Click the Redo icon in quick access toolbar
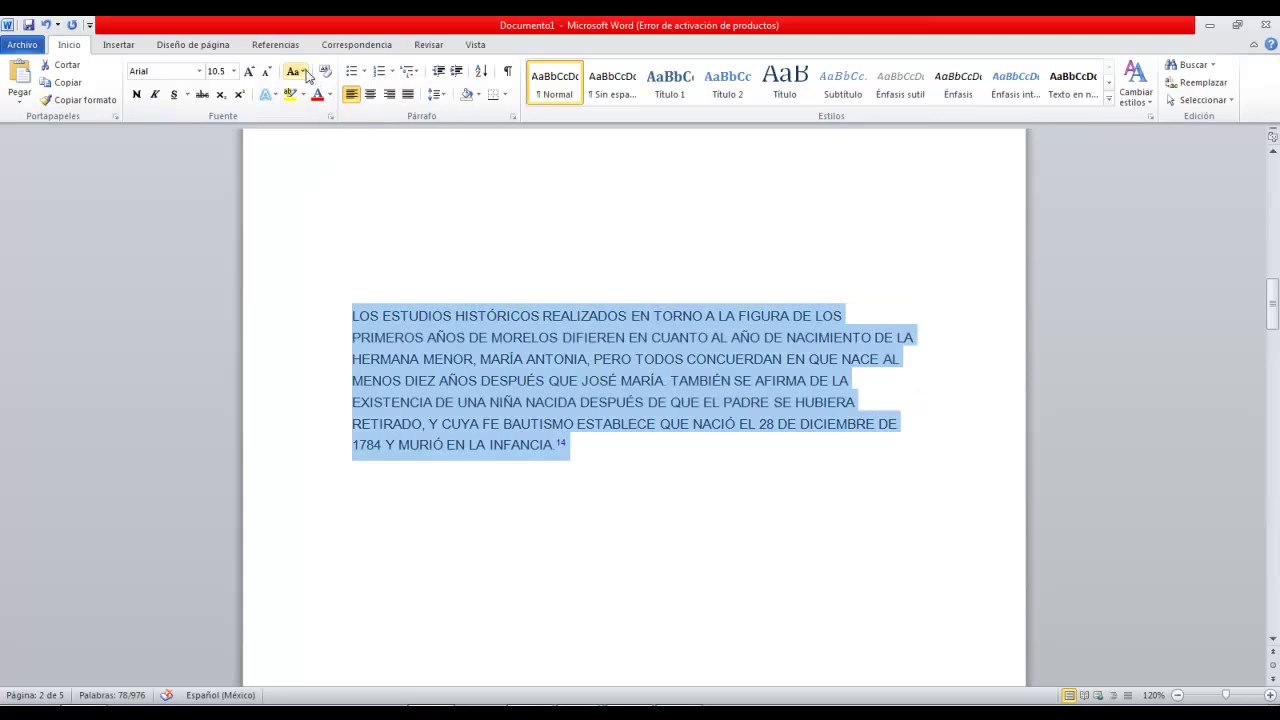 point(72,25)
